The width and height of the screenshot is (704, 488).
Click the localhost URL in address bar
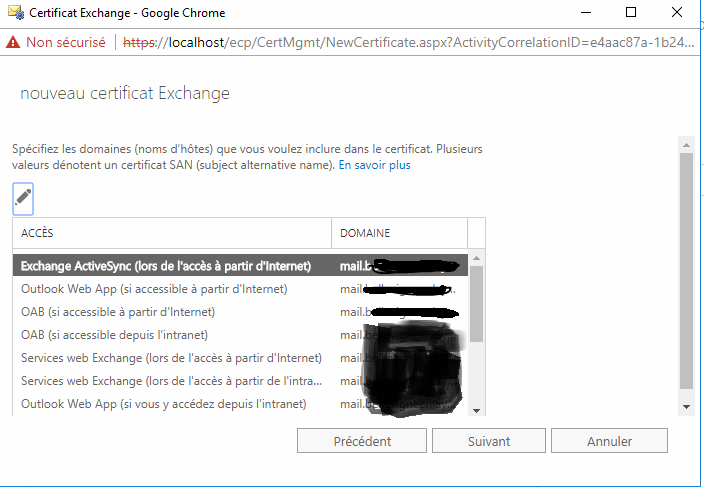408,43
